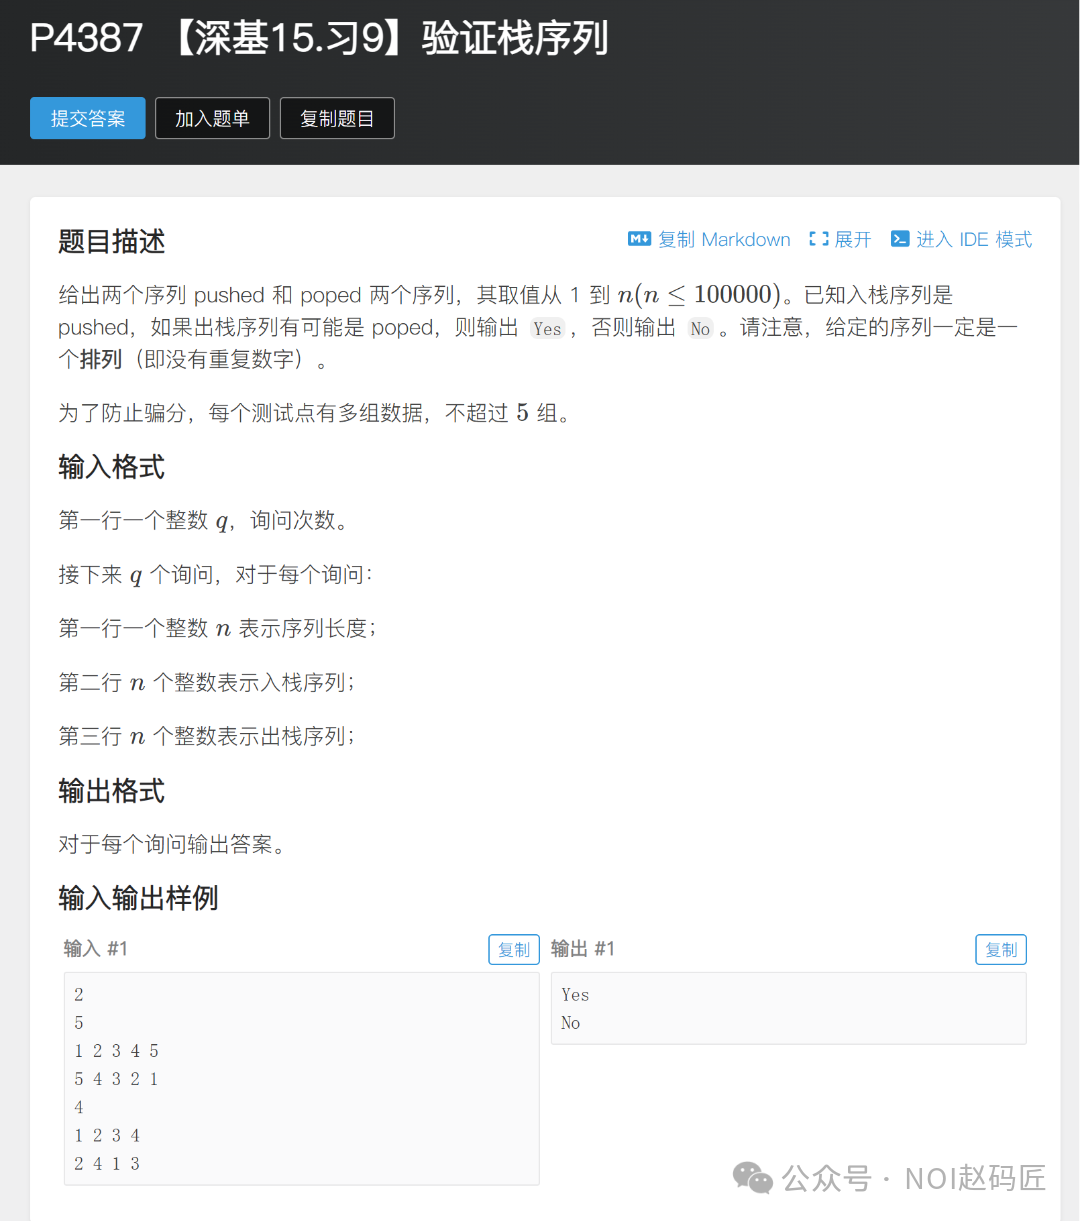Expand the description using 展开
Viewport: 1080px width, 1221px height.
(853, 239)
